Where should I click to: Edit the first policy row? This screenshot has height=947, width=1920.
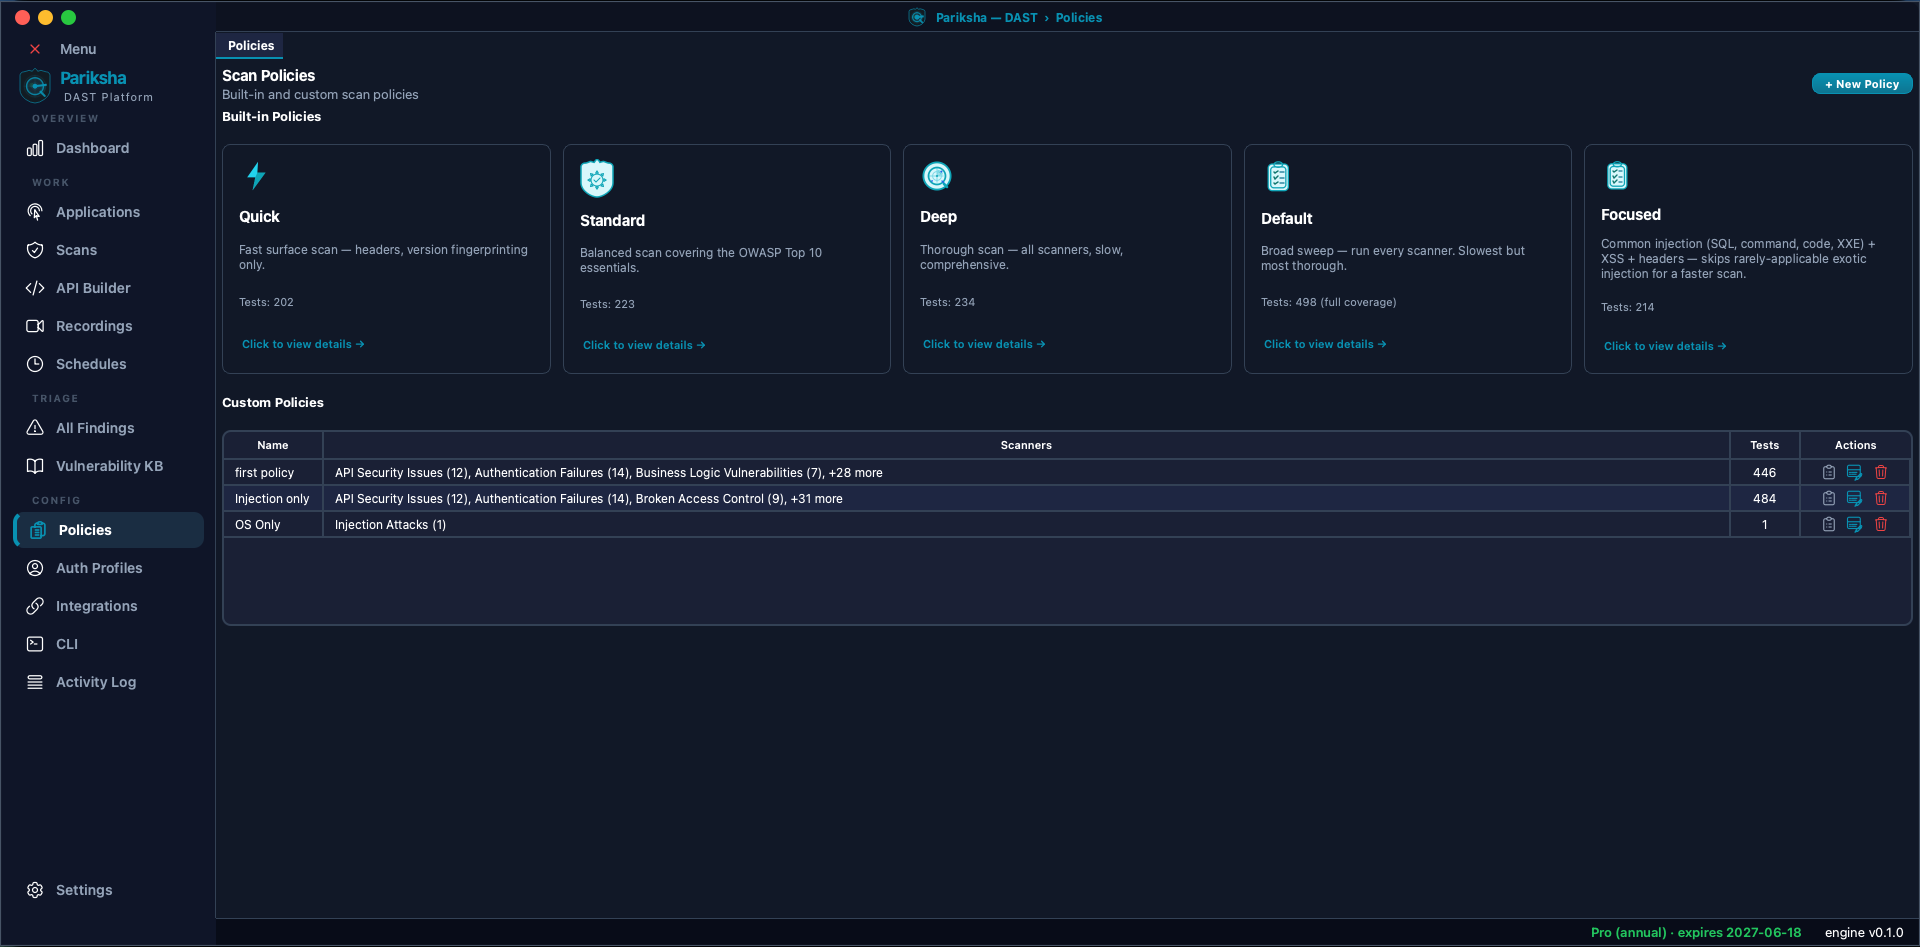pos(1855,472)
